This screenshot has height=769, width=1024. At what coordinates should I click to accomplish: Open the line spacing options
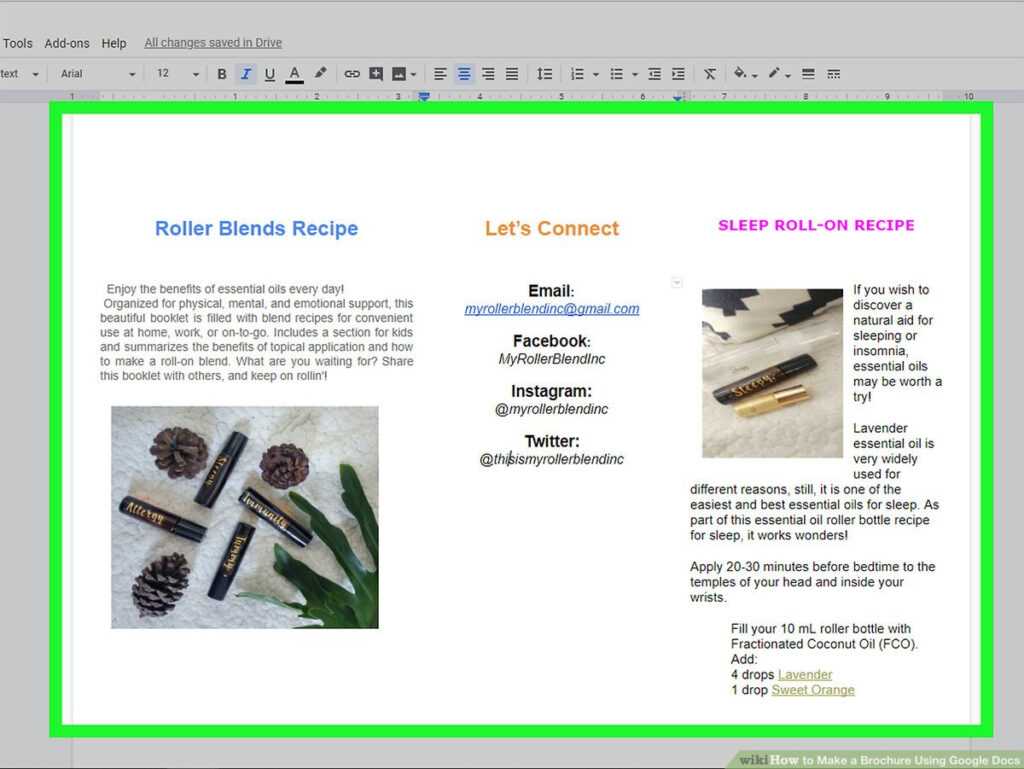pyautogui.click(x=544, y=74)
